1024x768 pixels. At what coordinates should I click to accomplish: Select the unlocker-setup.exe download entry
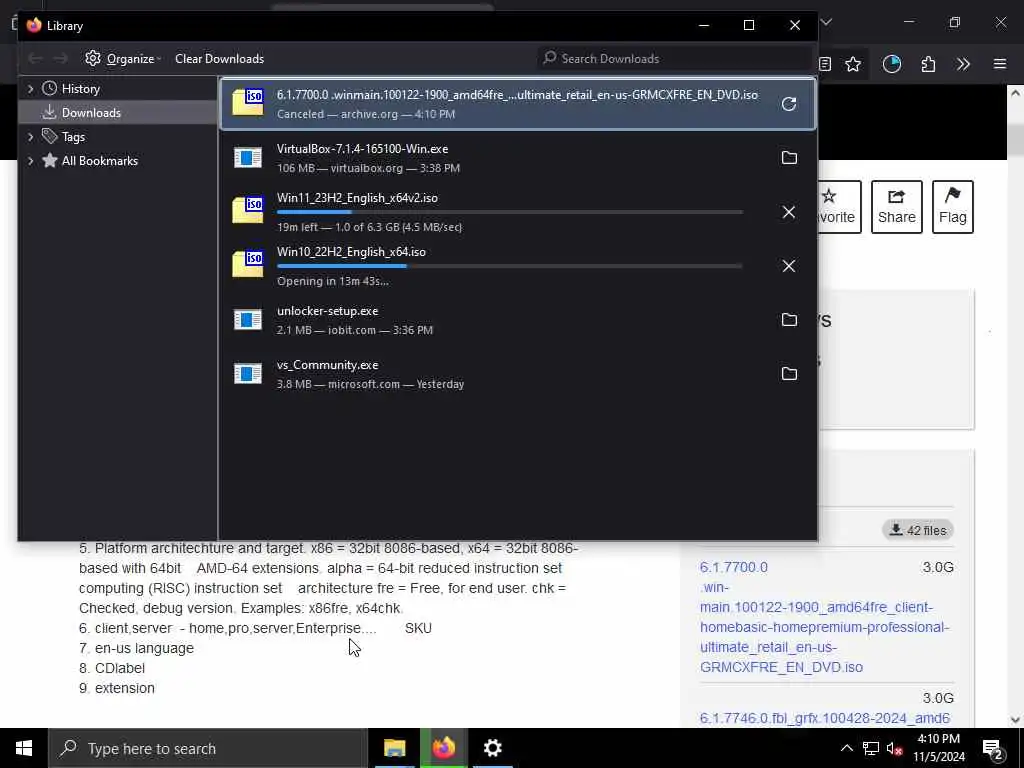point(519,319)
